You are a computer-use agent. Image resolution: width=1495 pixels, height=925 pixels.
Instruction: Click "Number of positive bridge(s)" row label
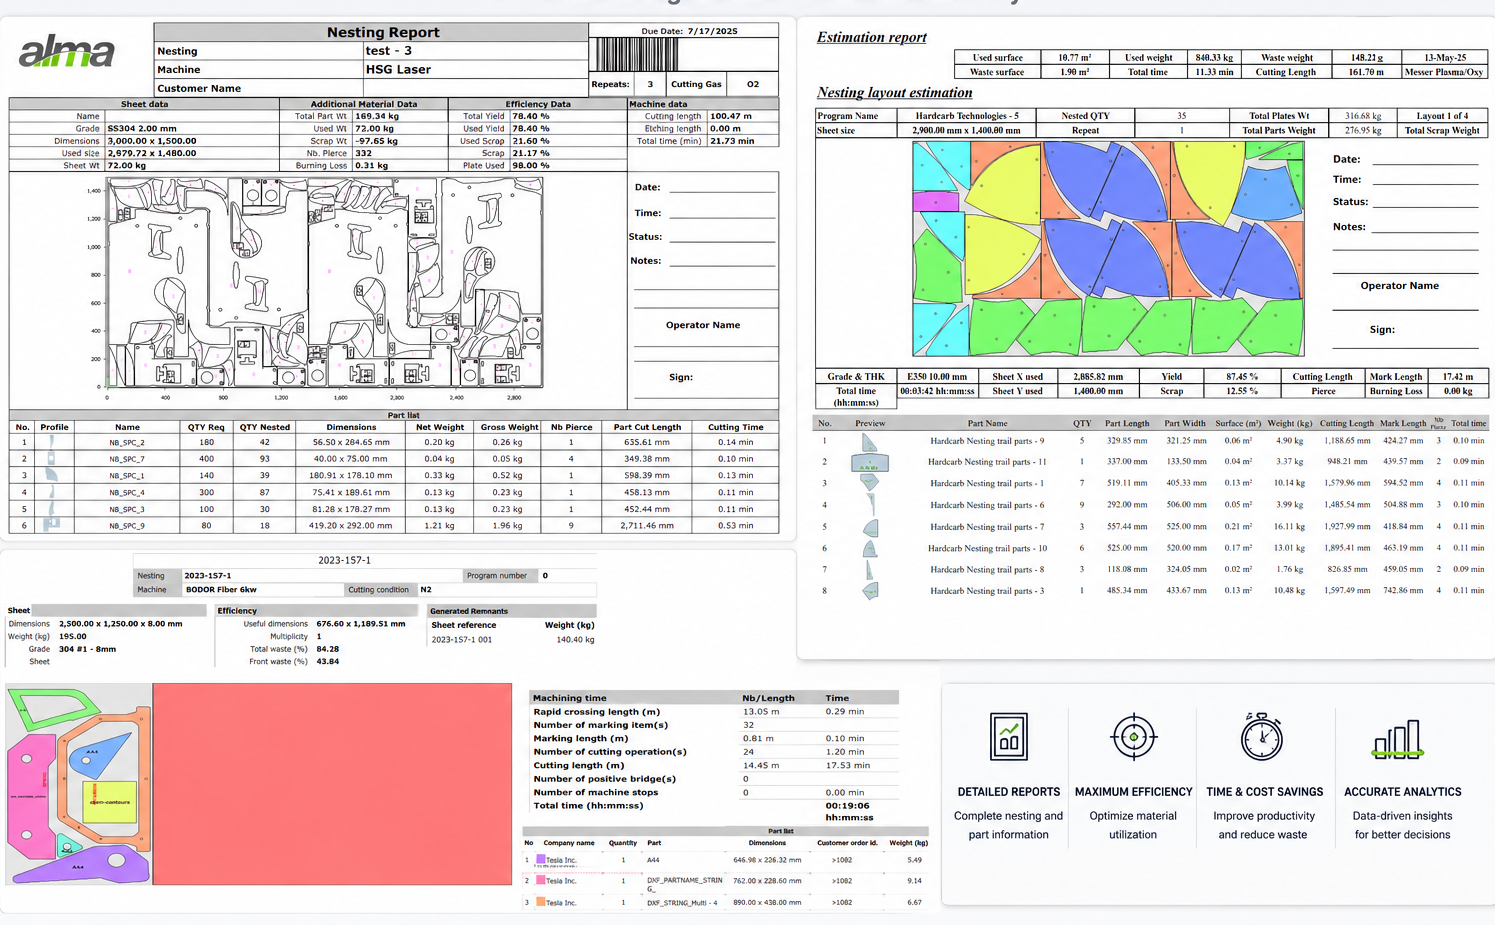pos(604,778)
